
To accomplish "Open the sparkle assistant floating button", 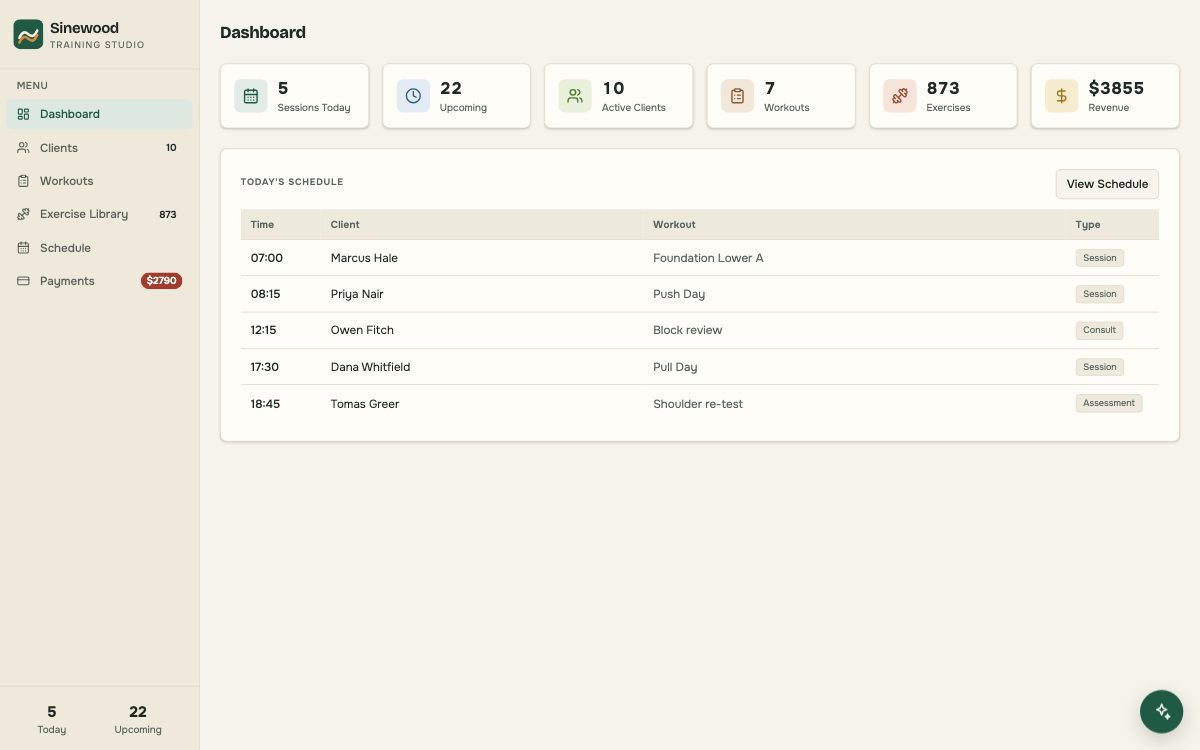I will 1162,711.
